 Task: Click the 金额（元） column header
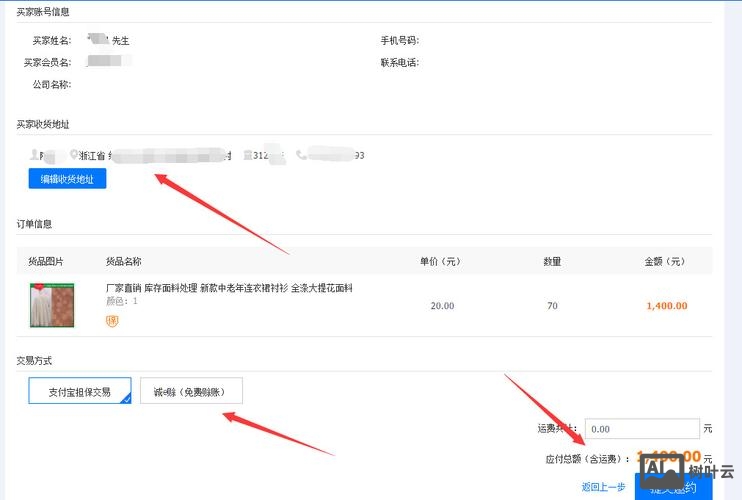click(664, 262)
